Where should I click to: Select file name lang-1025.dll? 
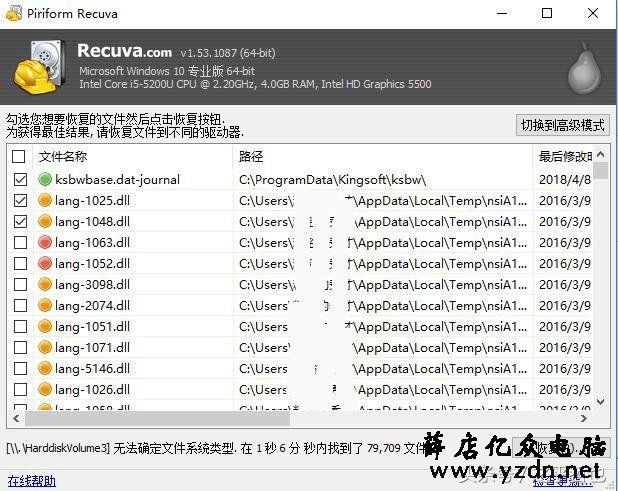click(92, 201)
